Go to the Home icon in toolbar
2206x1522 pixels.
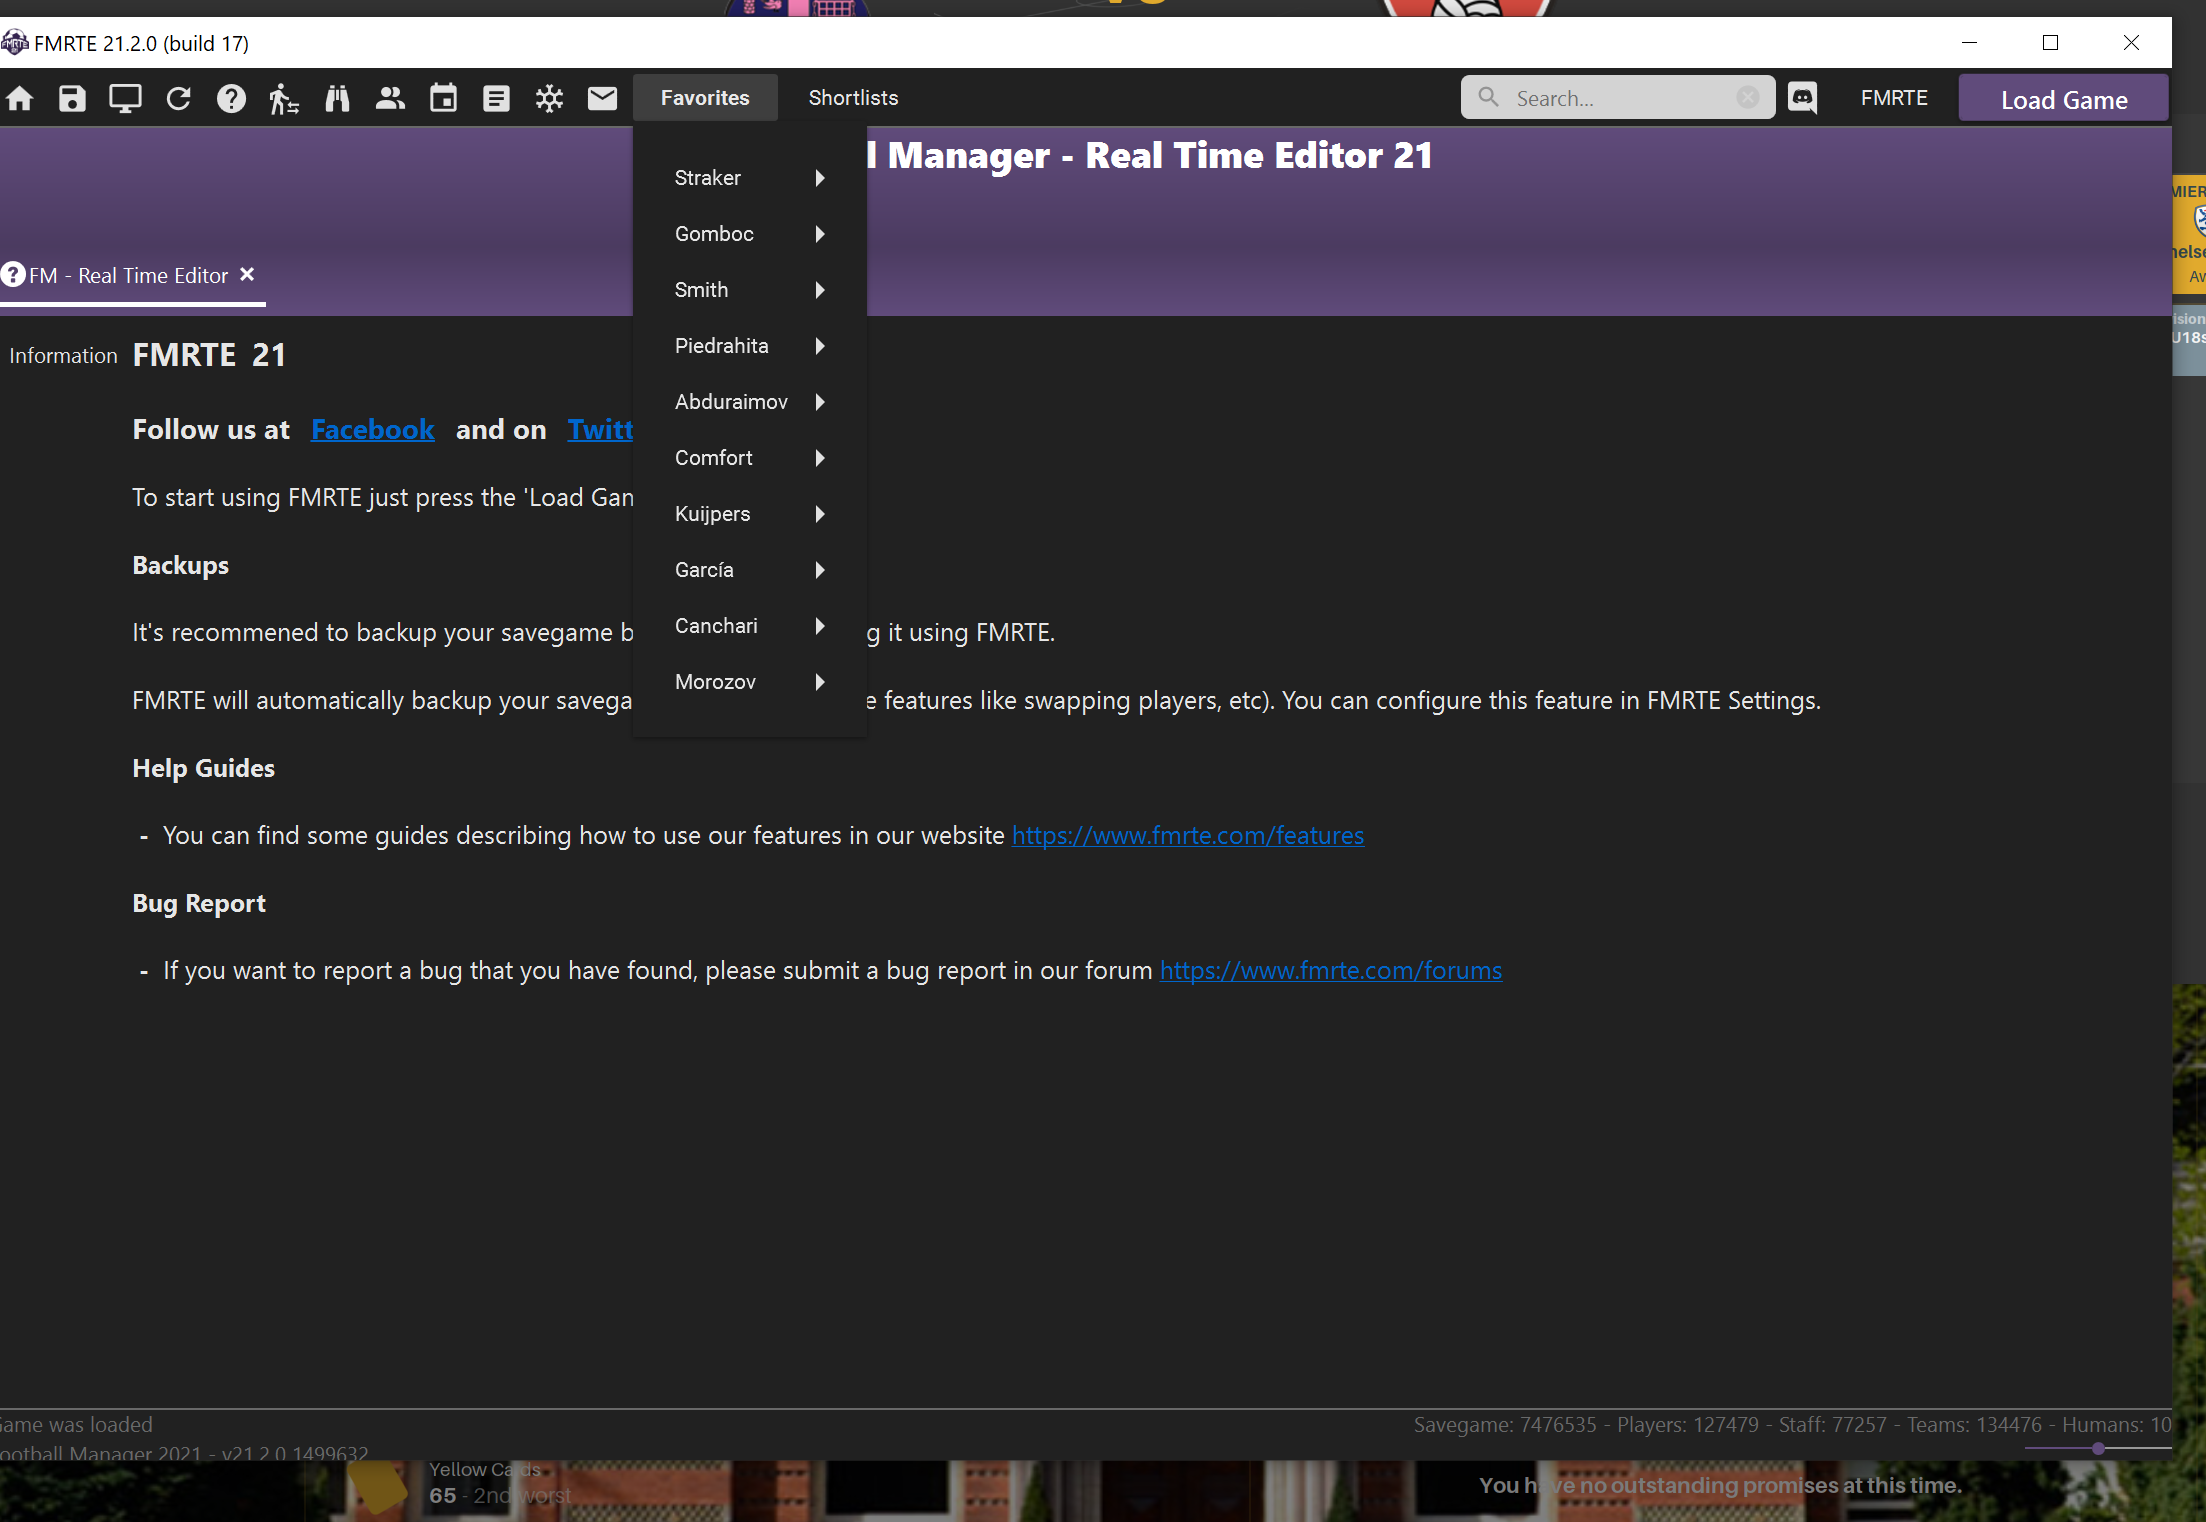[20, 98]
